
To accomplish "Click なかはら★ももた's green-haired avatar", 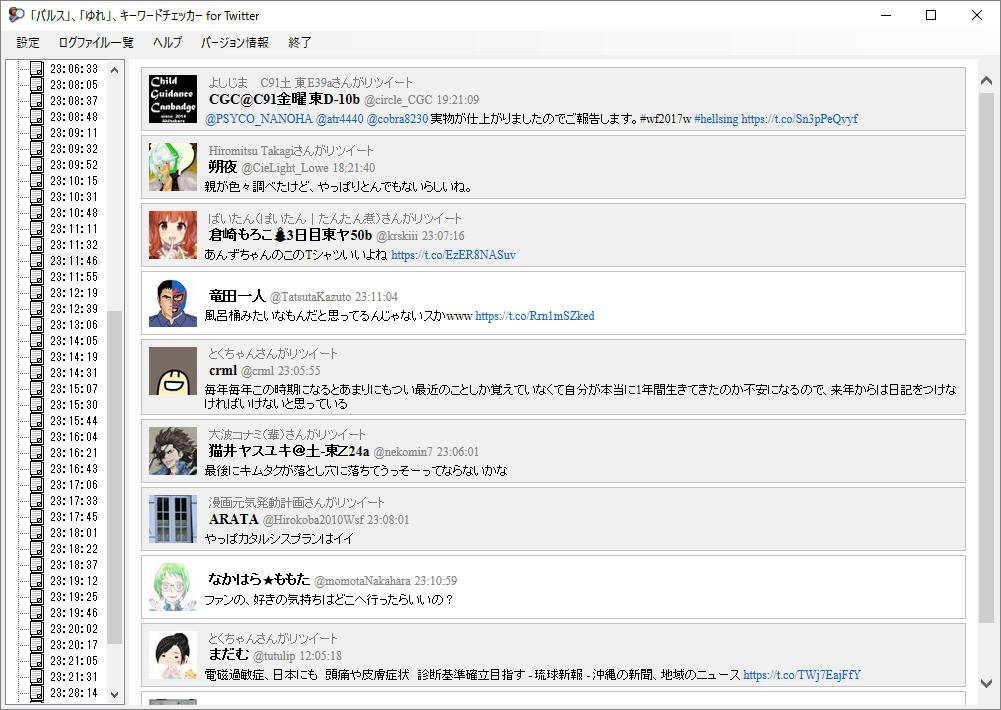I will click(x=173, y=587).
